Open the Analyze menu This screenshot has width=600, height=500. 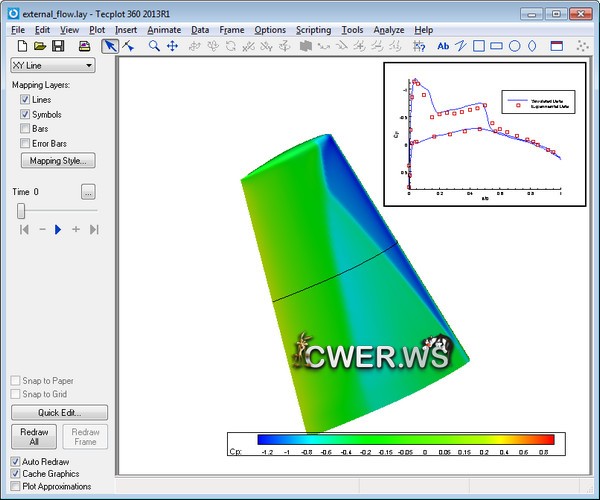389,30
